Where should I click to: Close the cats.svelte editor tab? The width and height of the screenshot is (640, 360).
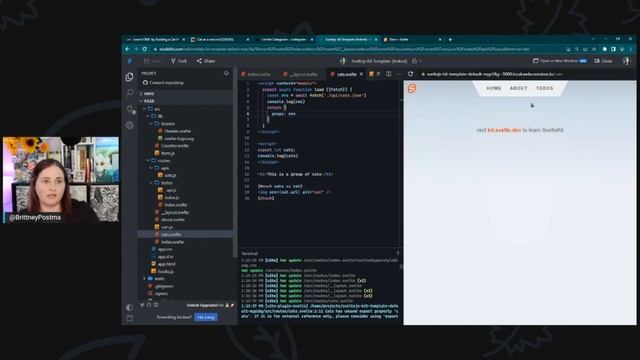361,74
